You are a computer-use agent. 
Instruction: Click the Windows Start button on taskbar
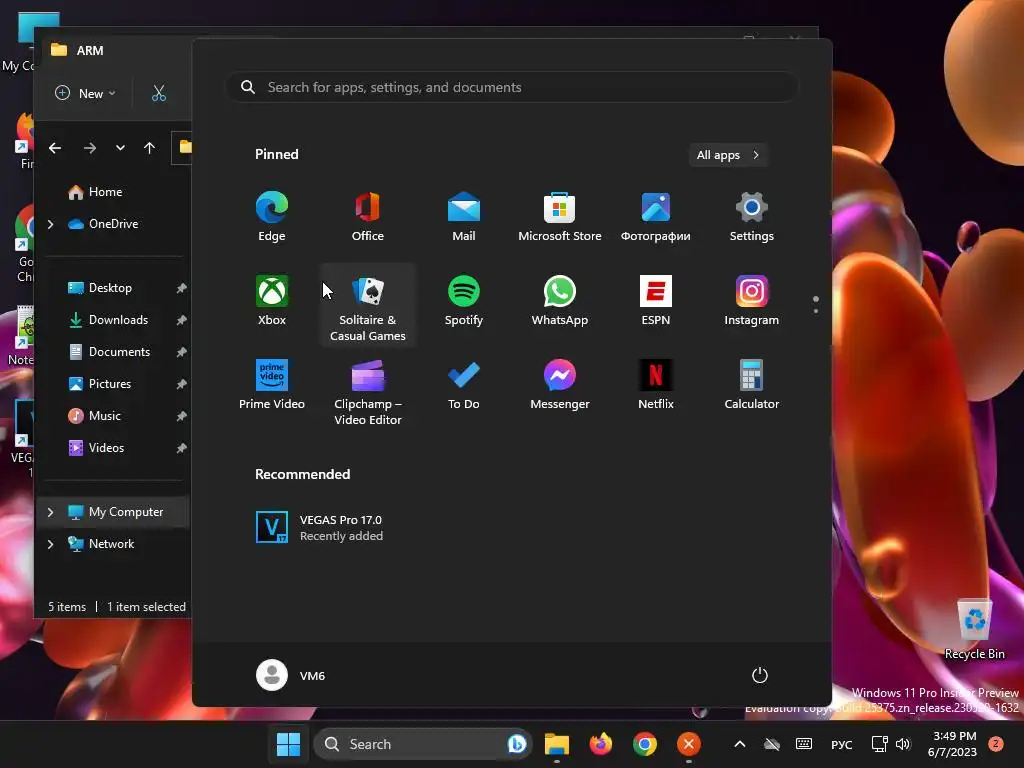click(x=288, y=744)
